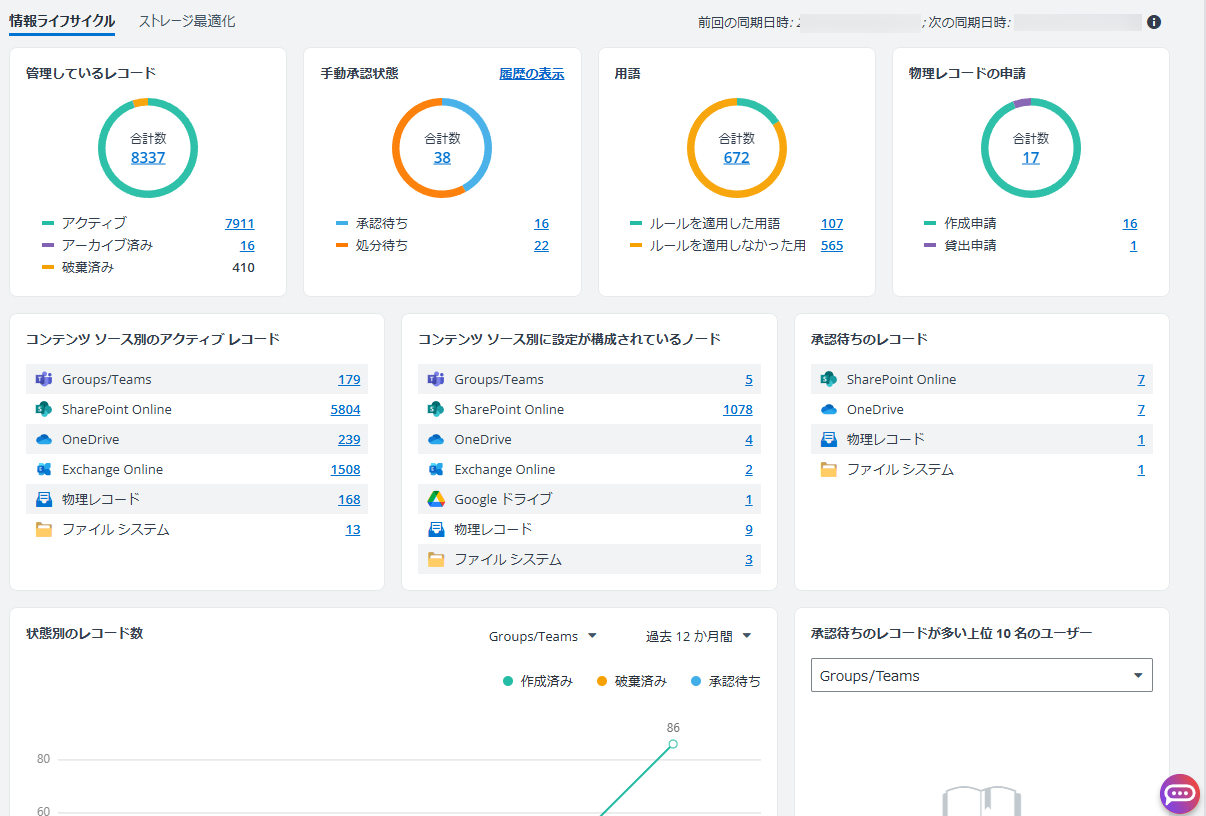
Task: Click the info icon beside the sync times
Action: (1154, 21)
